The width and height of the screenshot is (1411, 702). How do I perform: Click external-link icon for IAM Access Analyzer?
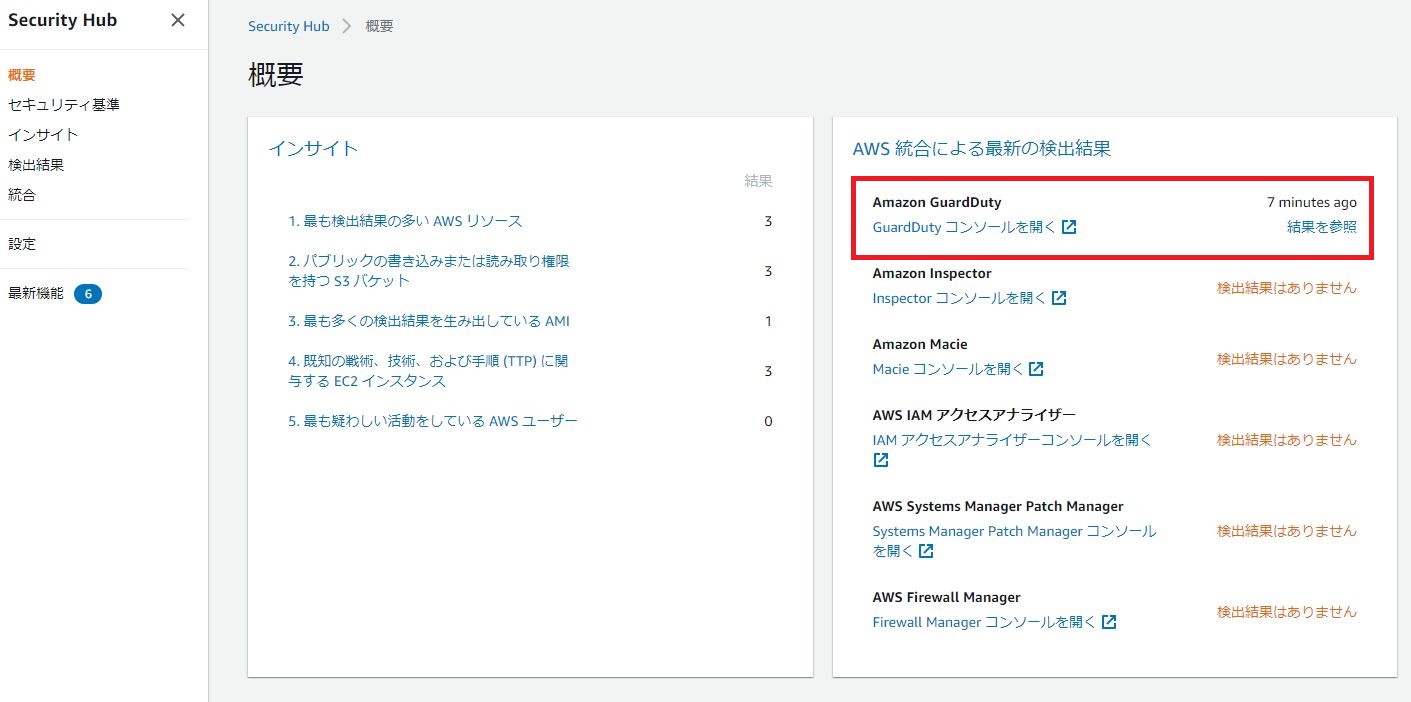(x=881, y=460)
